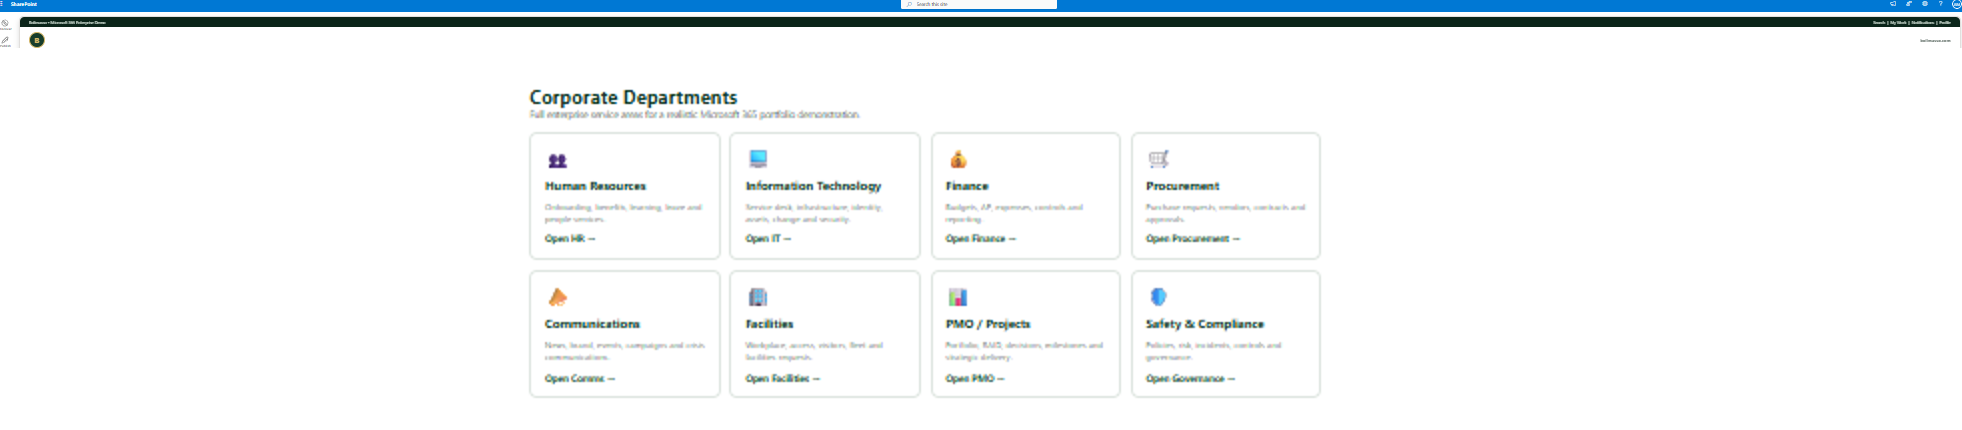1962x430 pixels.
Task: Follow the Open Finance link
Action: (x=981, y=239)
